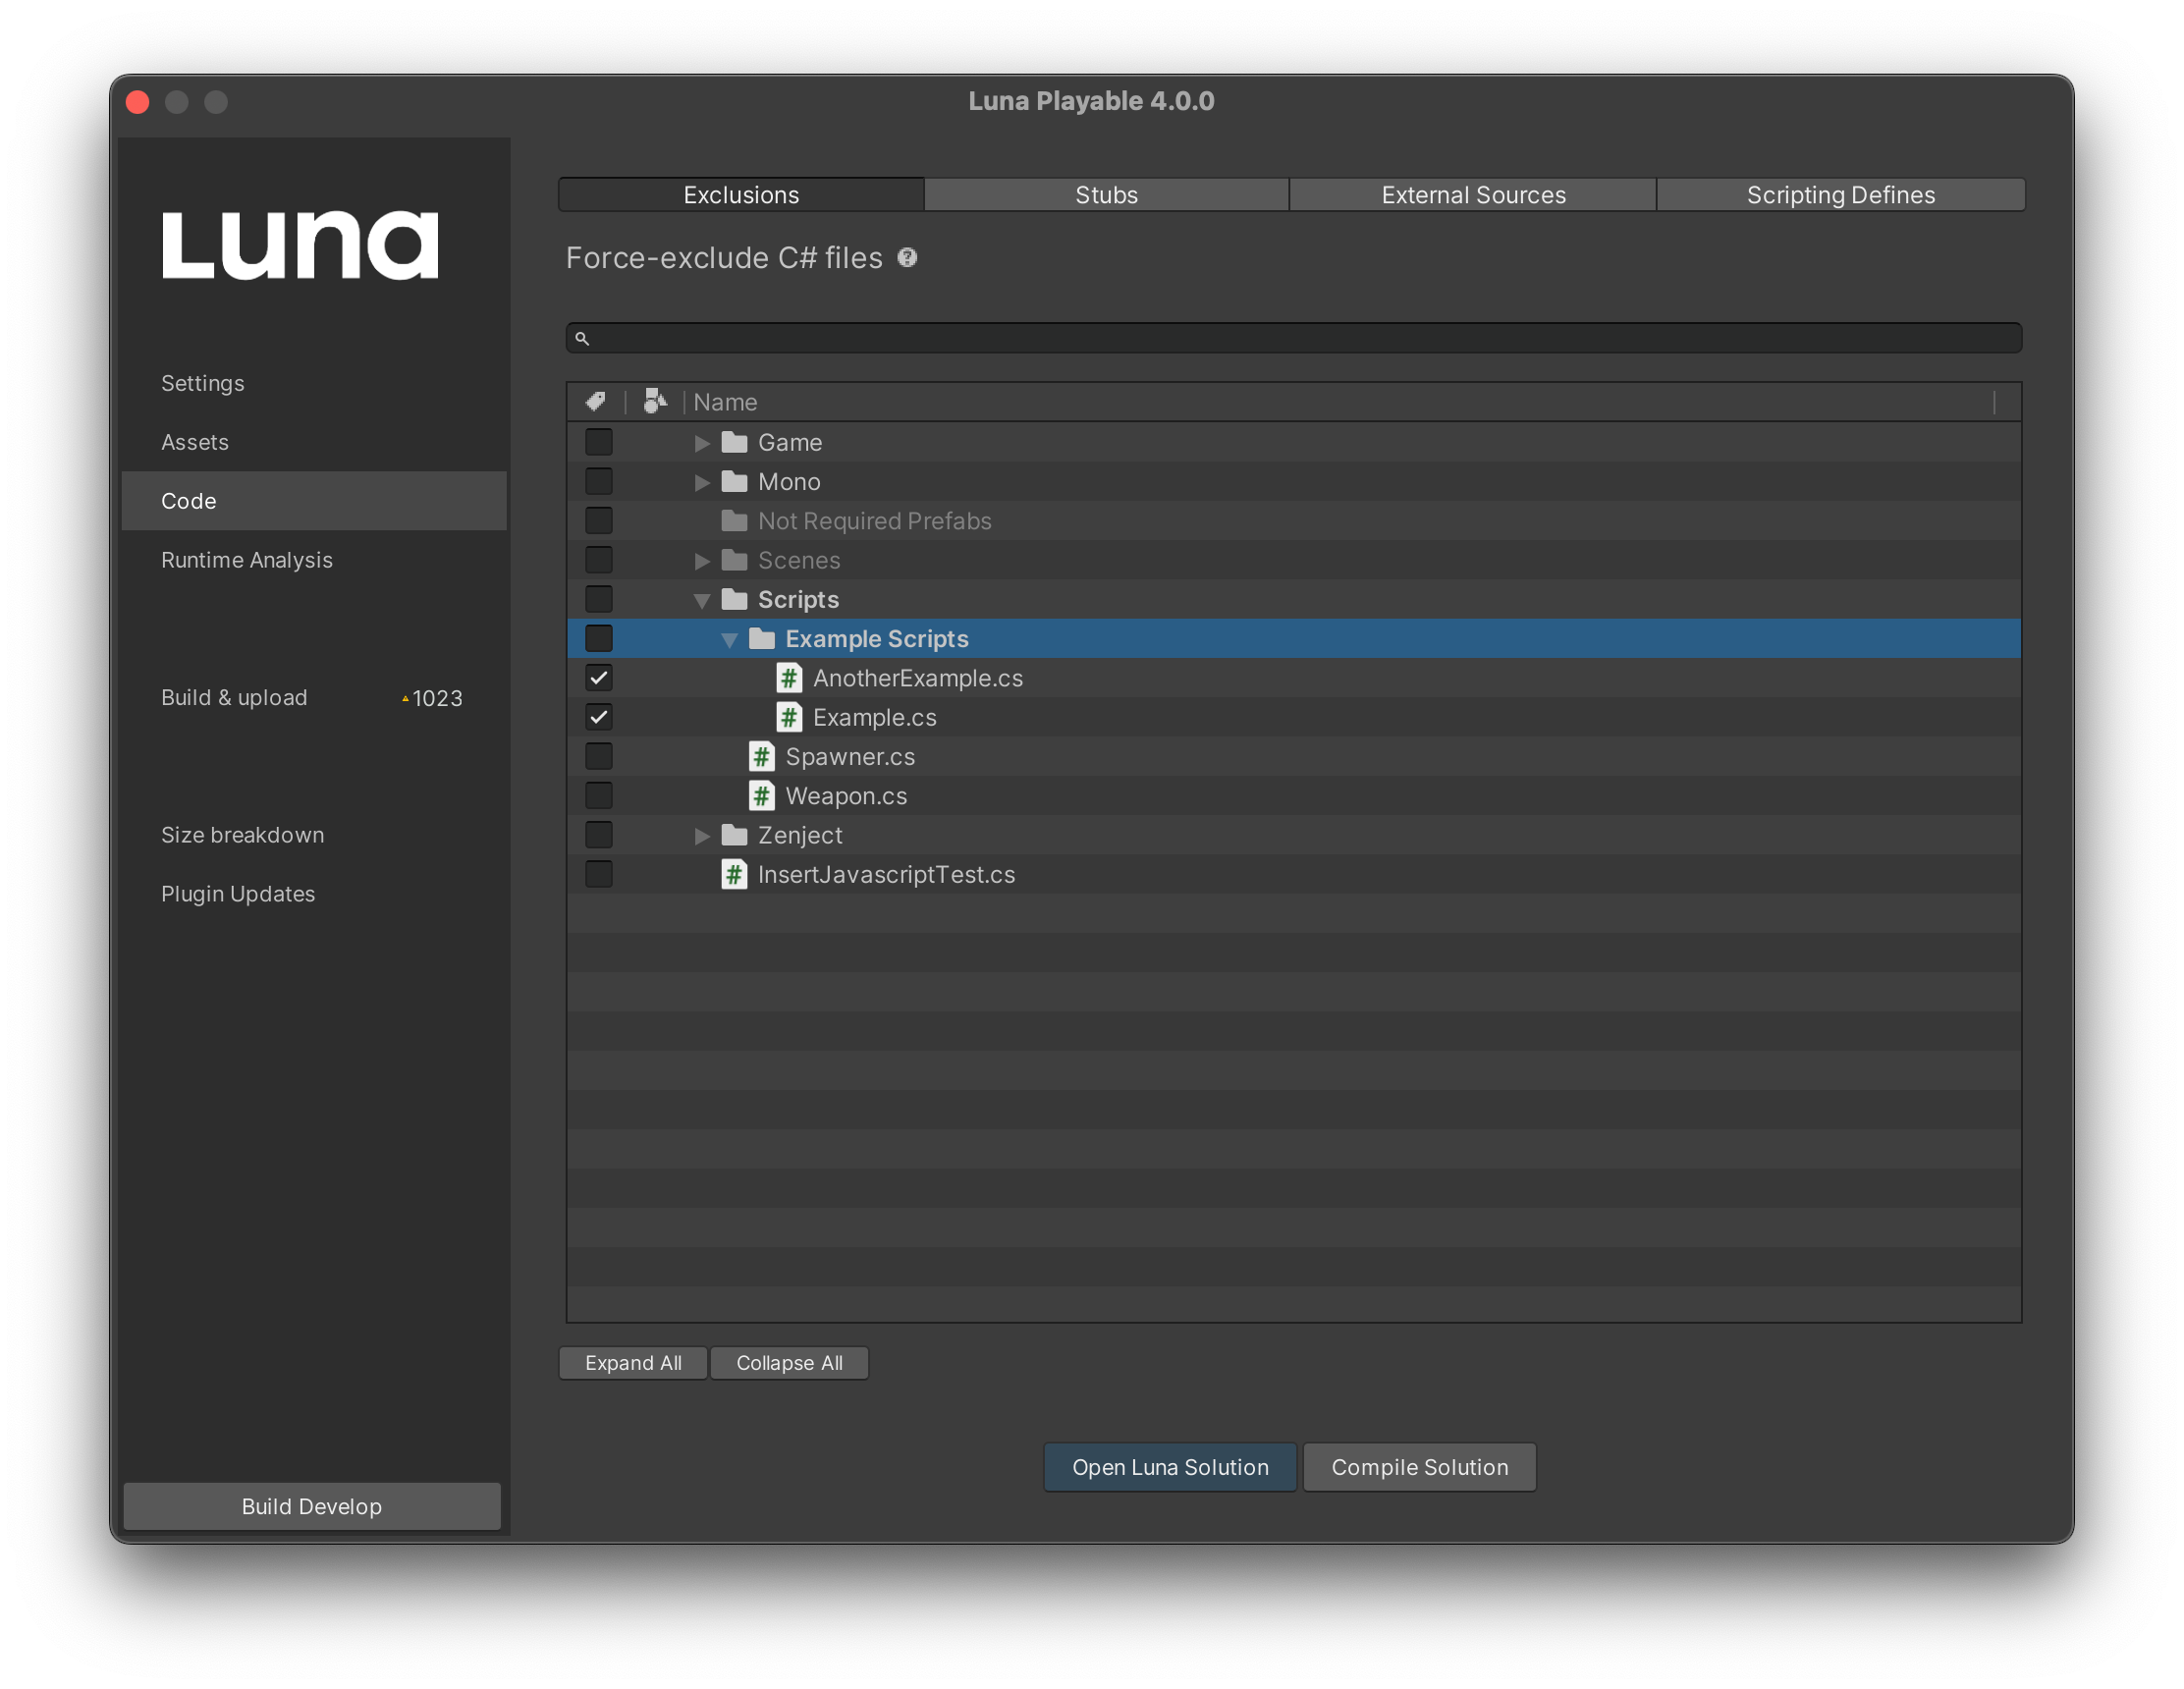This screenshot has height=1689, width=2184.
Task: Expand the Mono folder arrow
Action: (702, 482)
